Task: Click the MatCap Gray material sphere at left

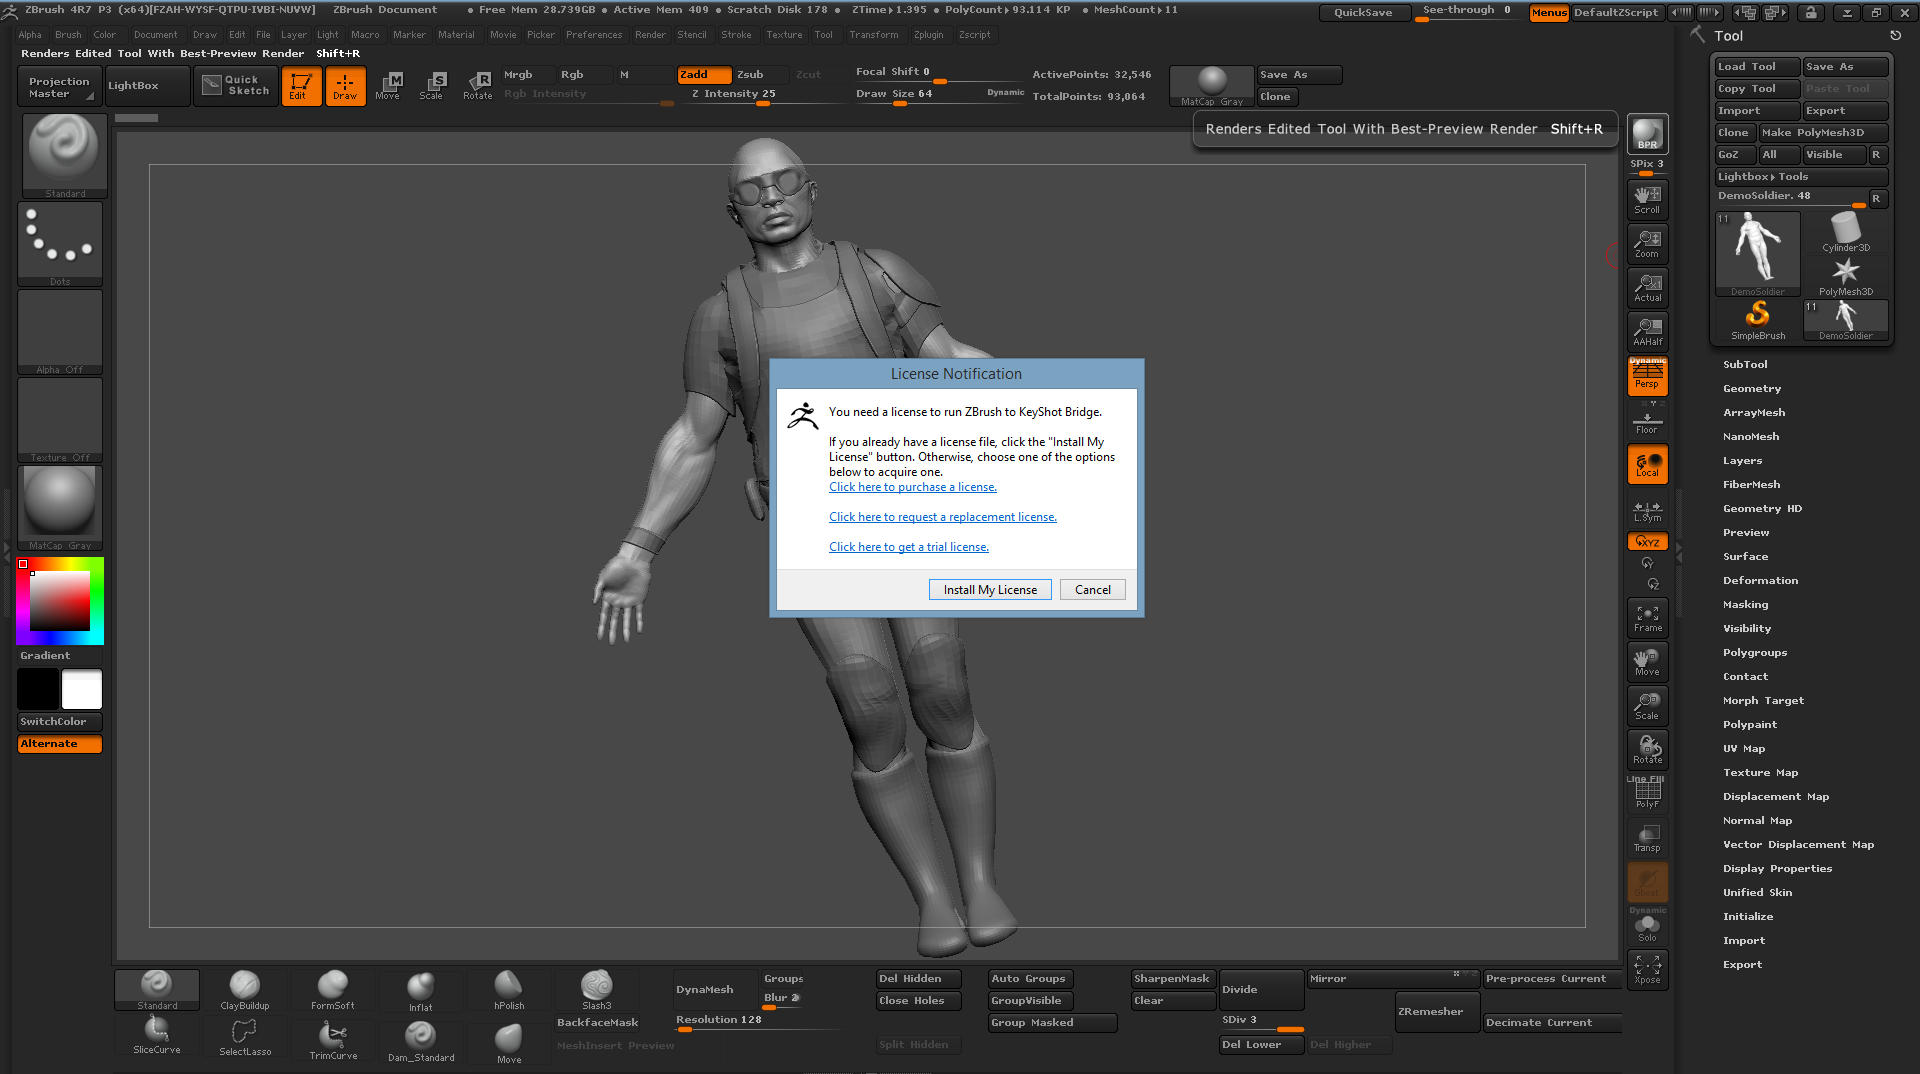Action: [60, 507]
